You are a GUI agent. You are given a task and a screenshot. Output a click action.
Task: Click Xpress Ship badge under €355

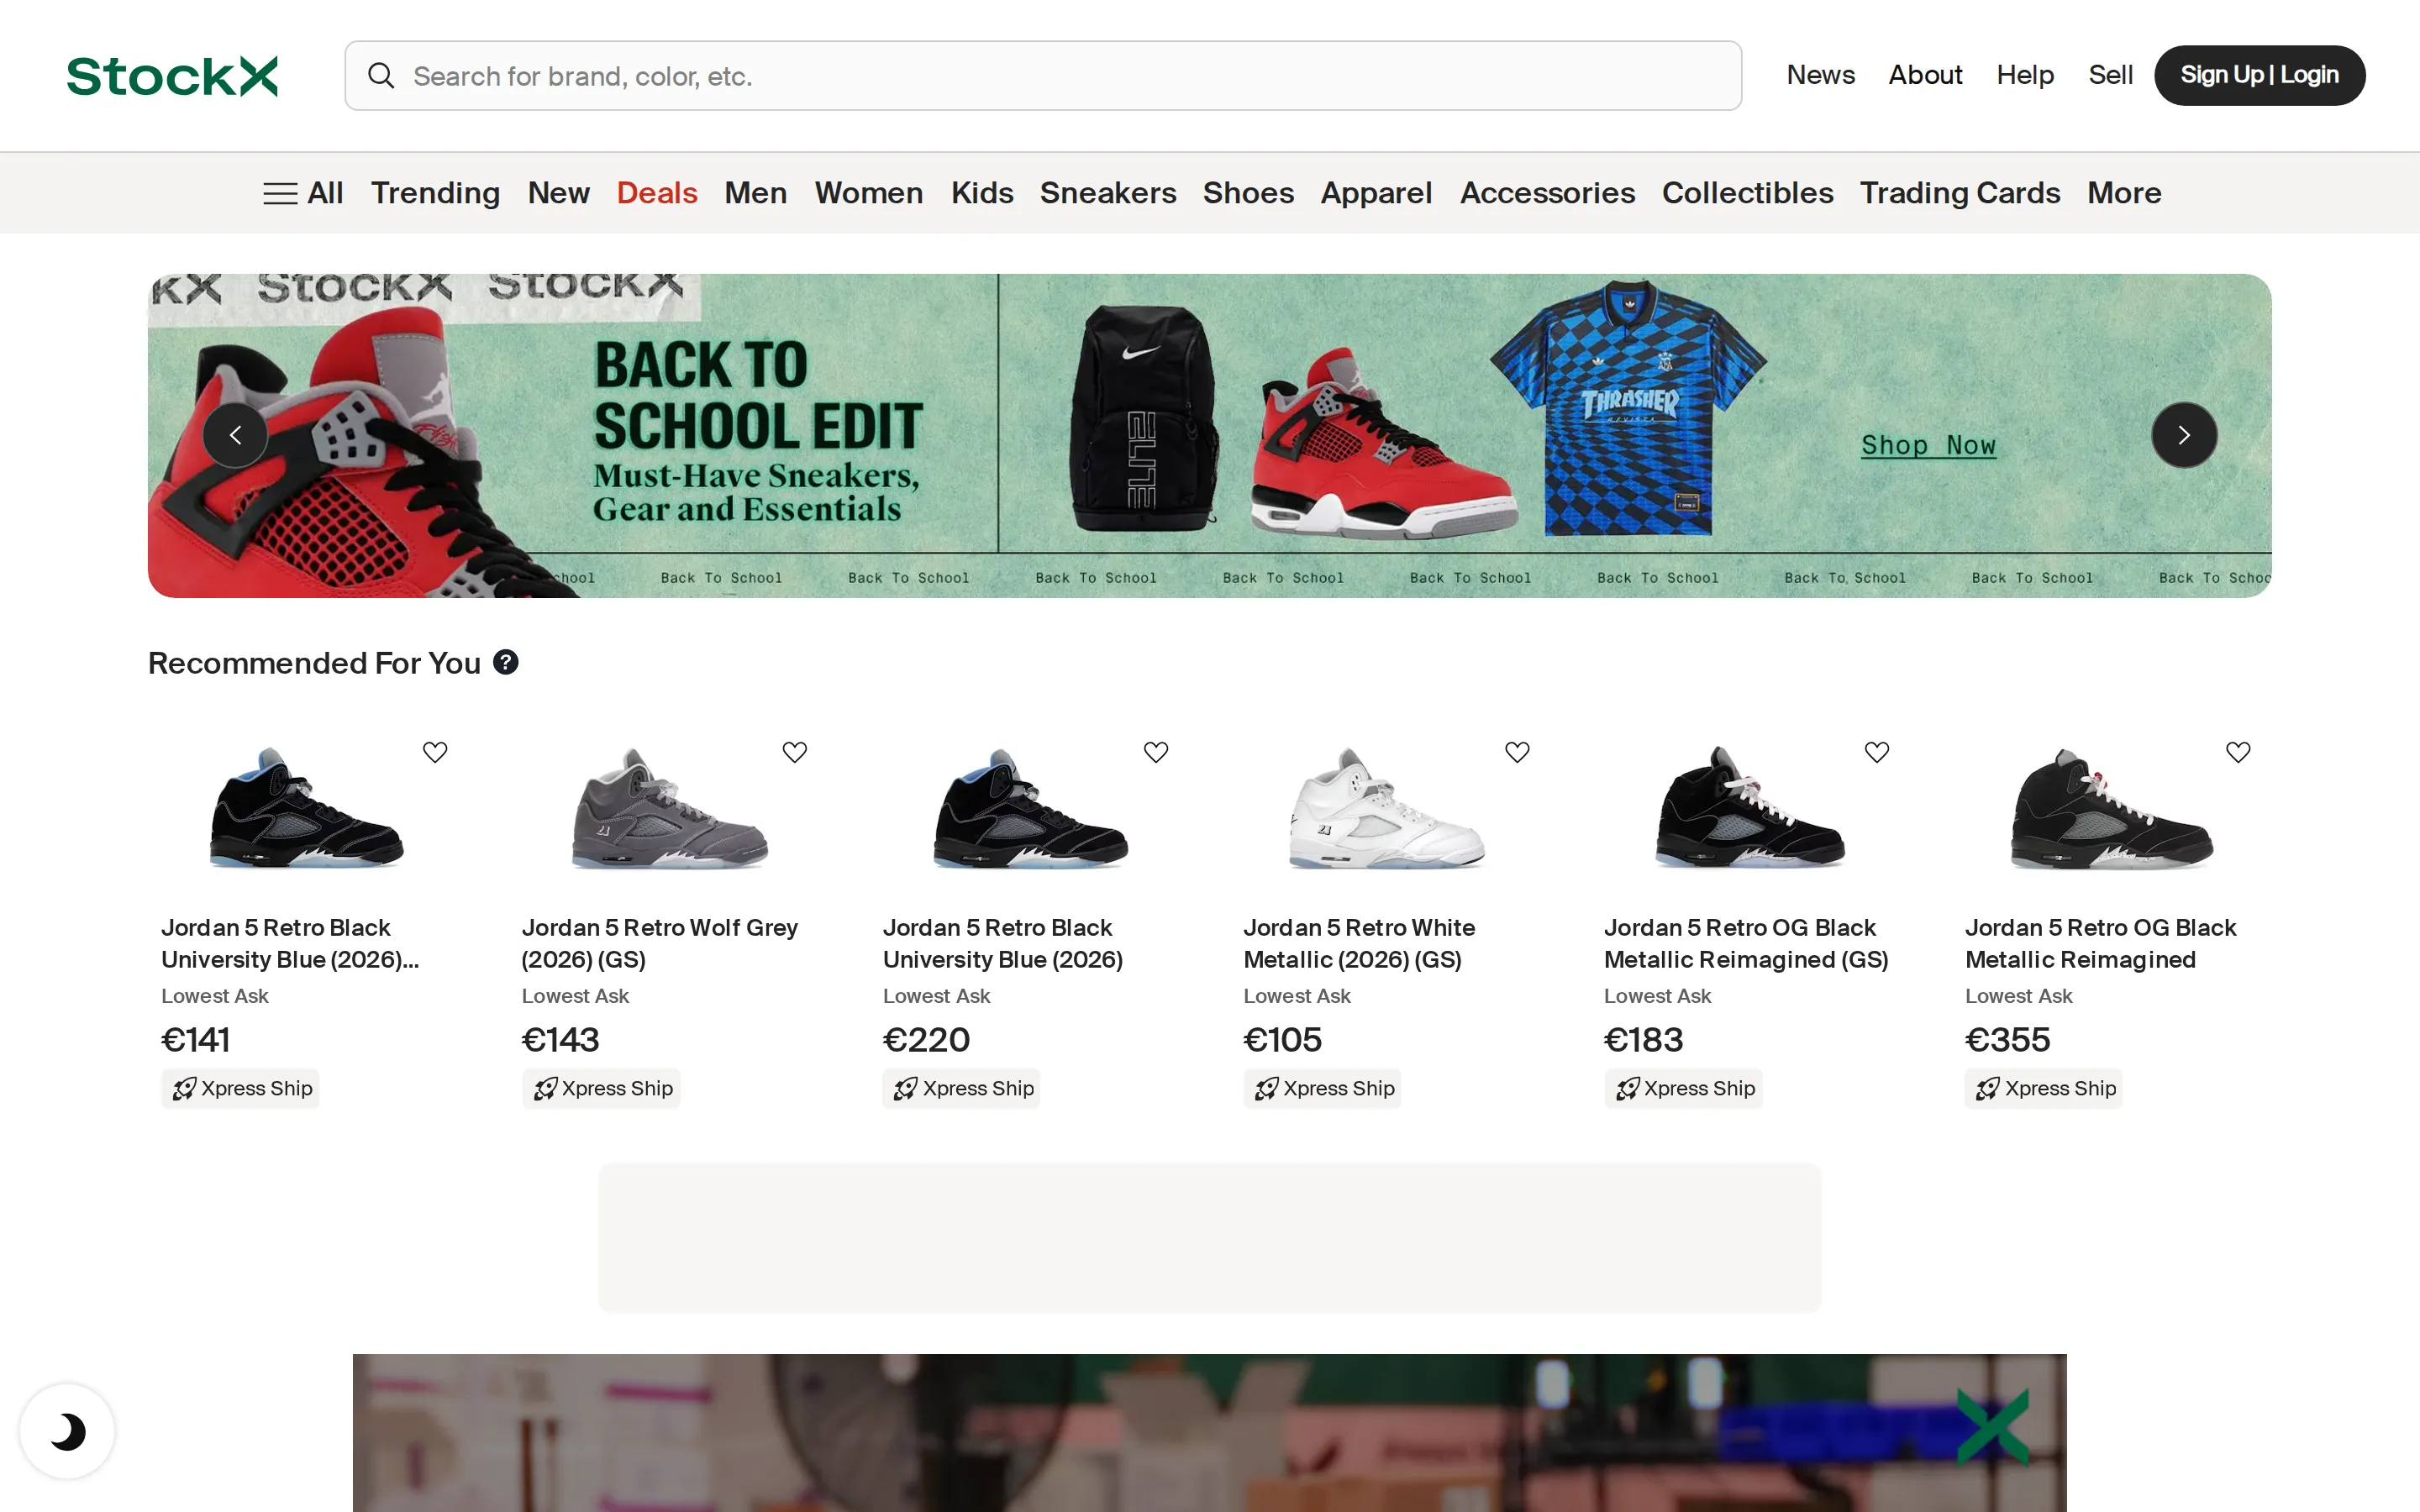[2043, 1088]
